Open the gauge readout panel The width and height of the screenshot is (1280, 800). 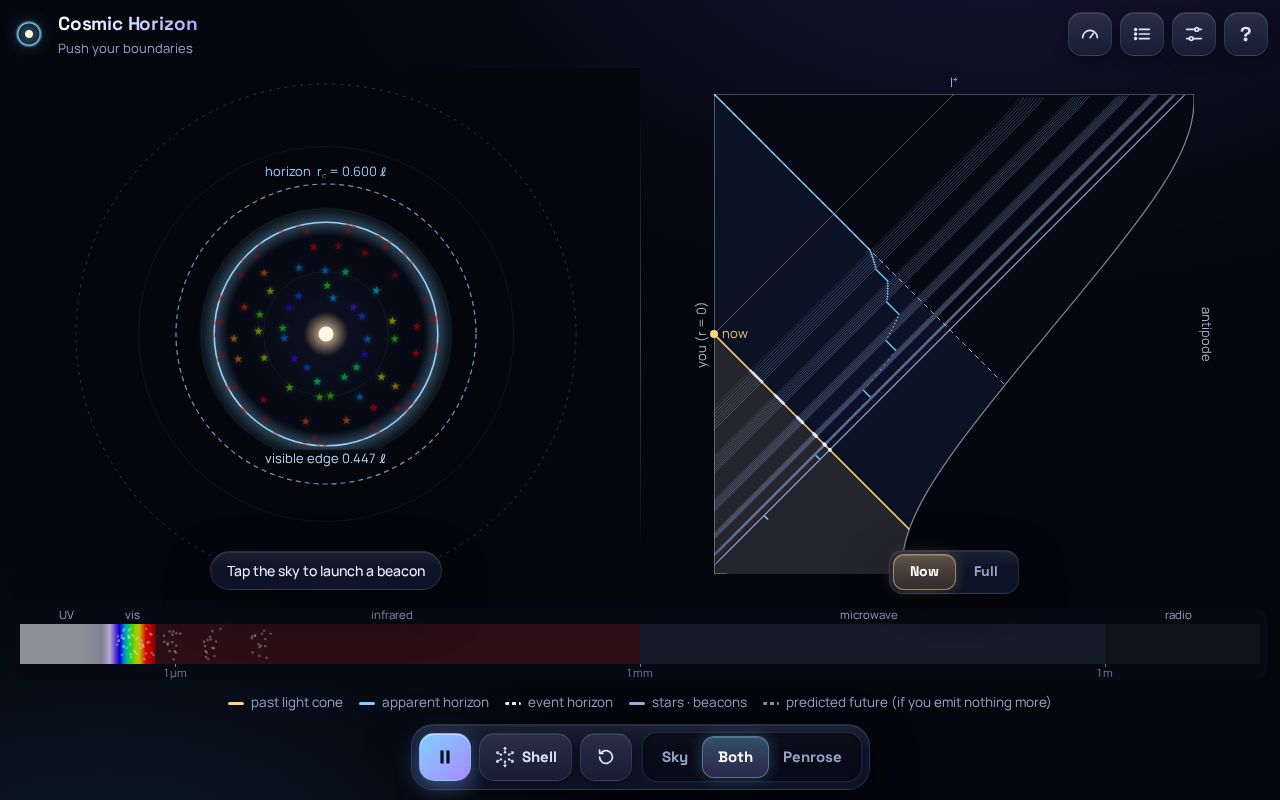(x=1090, y=34)
